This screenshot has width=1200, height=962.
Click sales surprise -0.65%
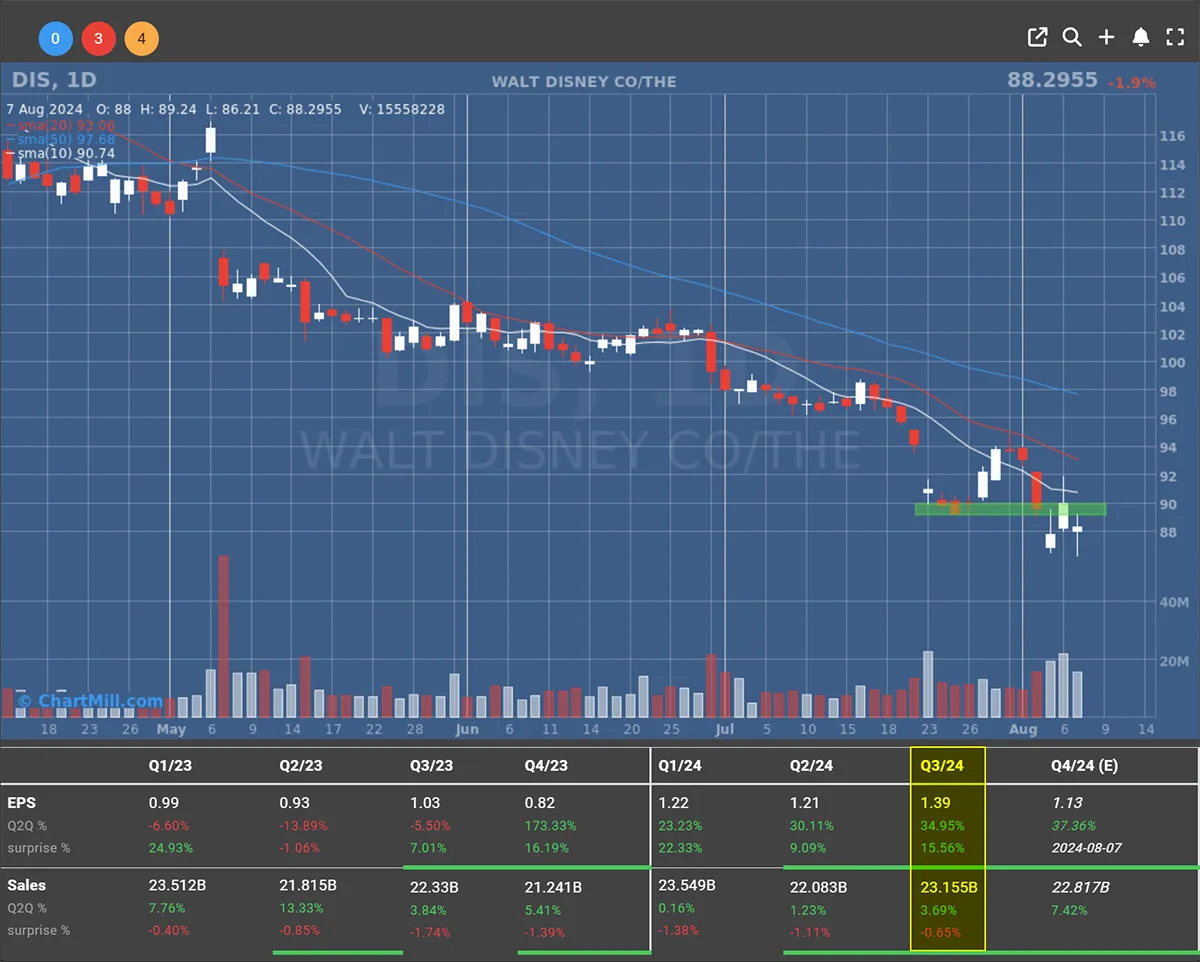tap(939, 932)
